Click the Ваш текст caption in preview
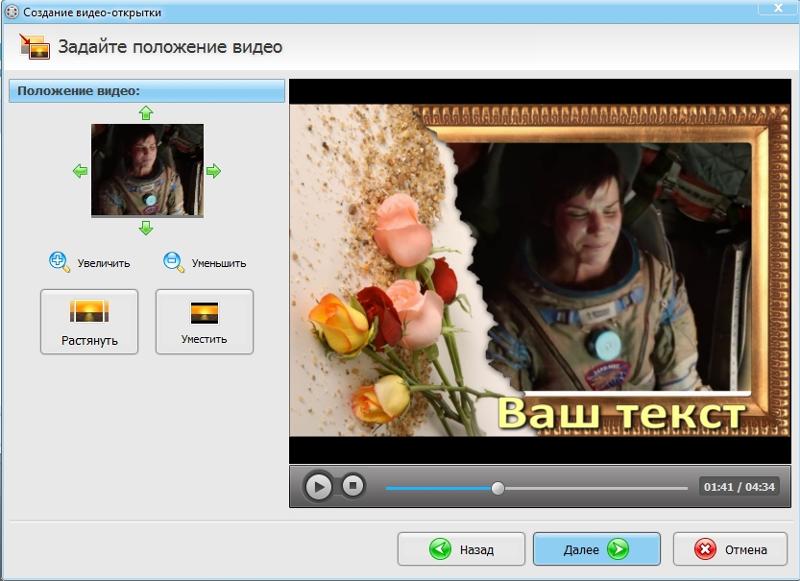Screen dimensions: 800x581 [x=620, y=414]
